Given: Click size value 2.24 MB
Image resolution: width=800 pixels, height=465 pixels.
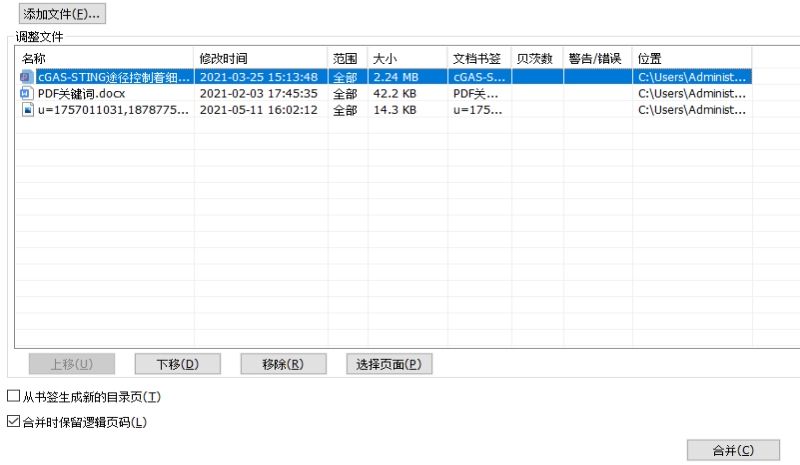Looking at the screenshot, I should [396, 78].
